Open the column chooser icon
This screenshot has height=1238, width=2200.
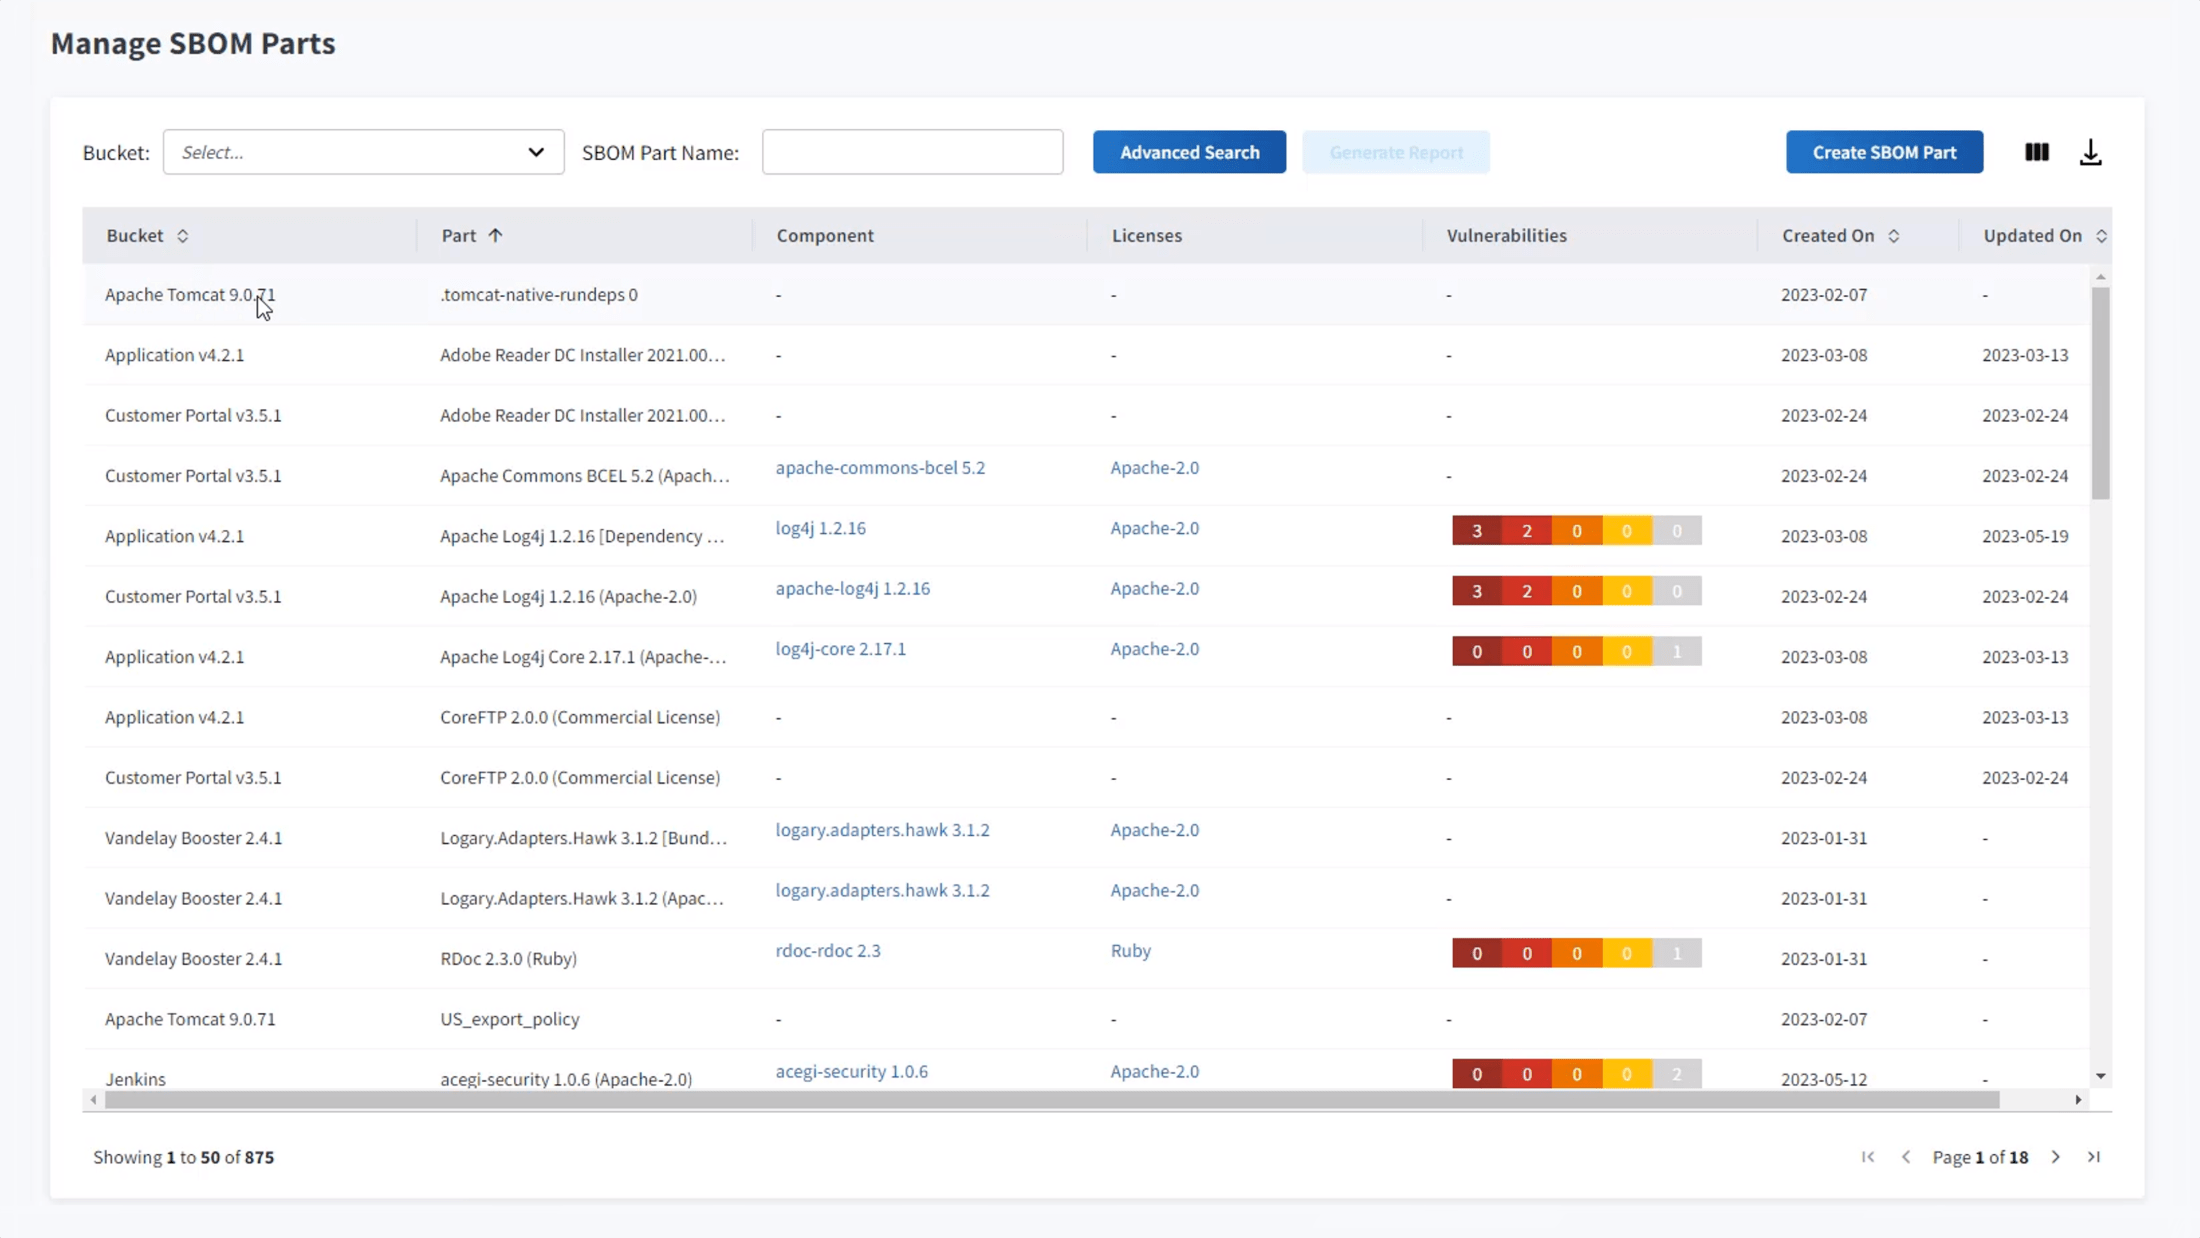(x=2036, y=152)
